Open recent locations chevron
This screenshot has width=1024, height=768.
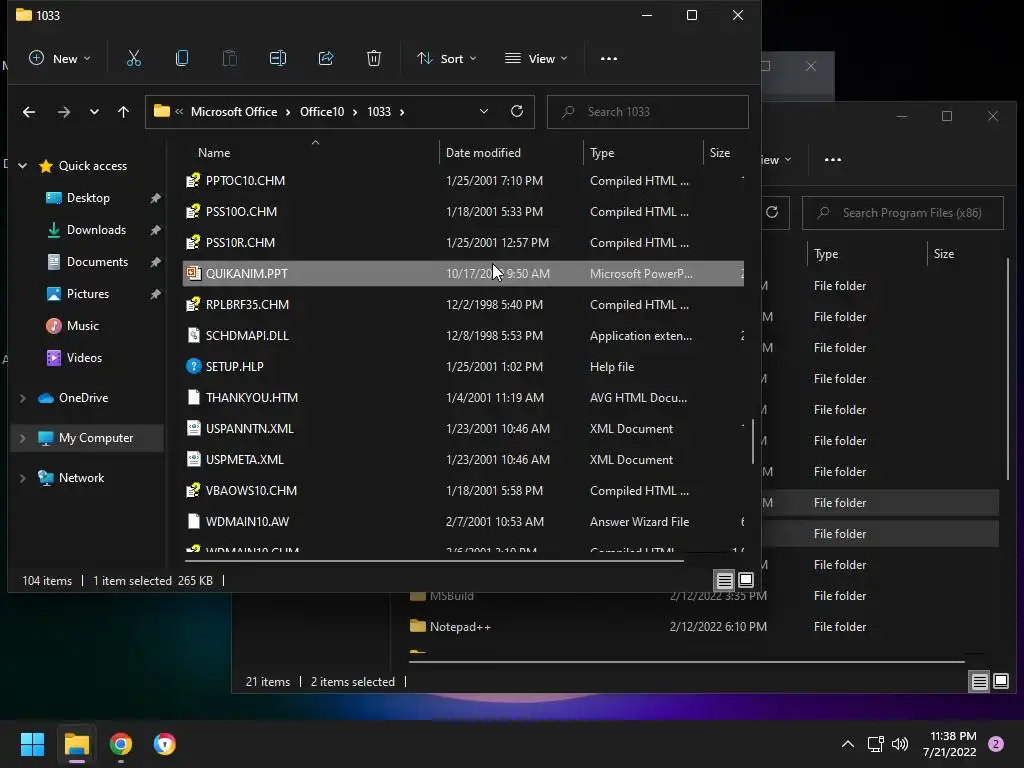94,112
